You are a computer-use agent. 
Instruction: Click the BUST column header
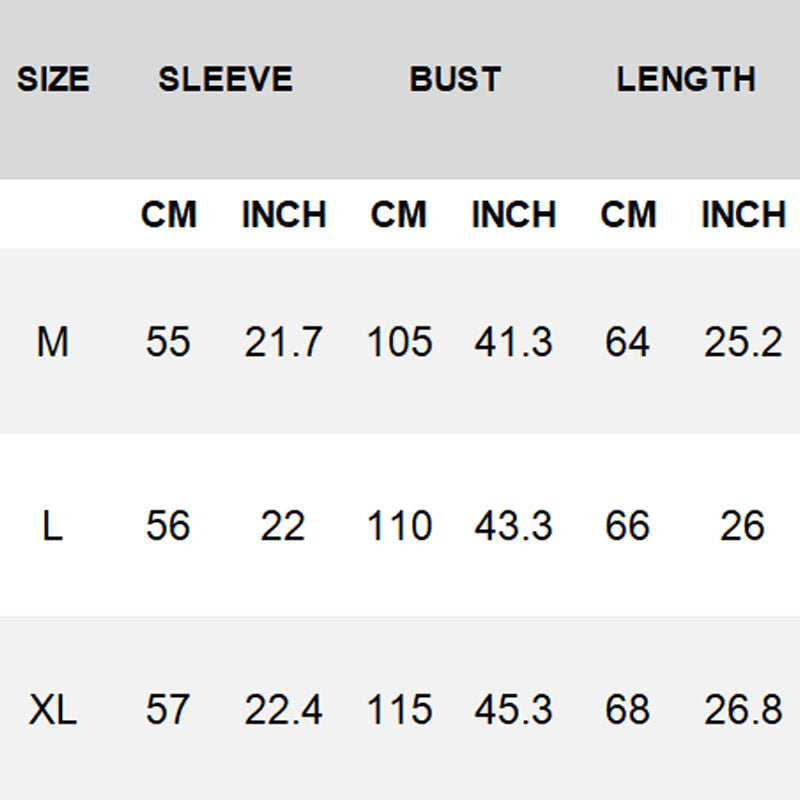click(x=455, y=79)
